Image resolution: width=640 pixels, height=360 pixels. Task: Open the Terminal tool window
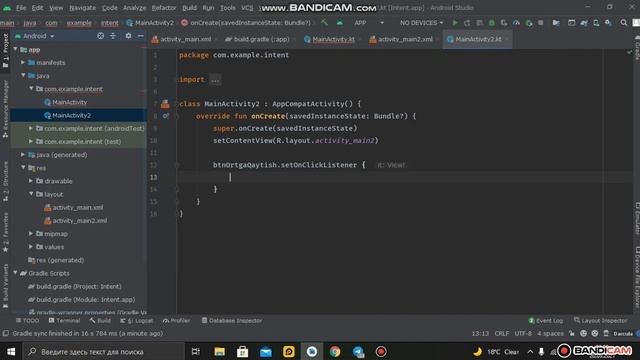click(x=64, y=320)
